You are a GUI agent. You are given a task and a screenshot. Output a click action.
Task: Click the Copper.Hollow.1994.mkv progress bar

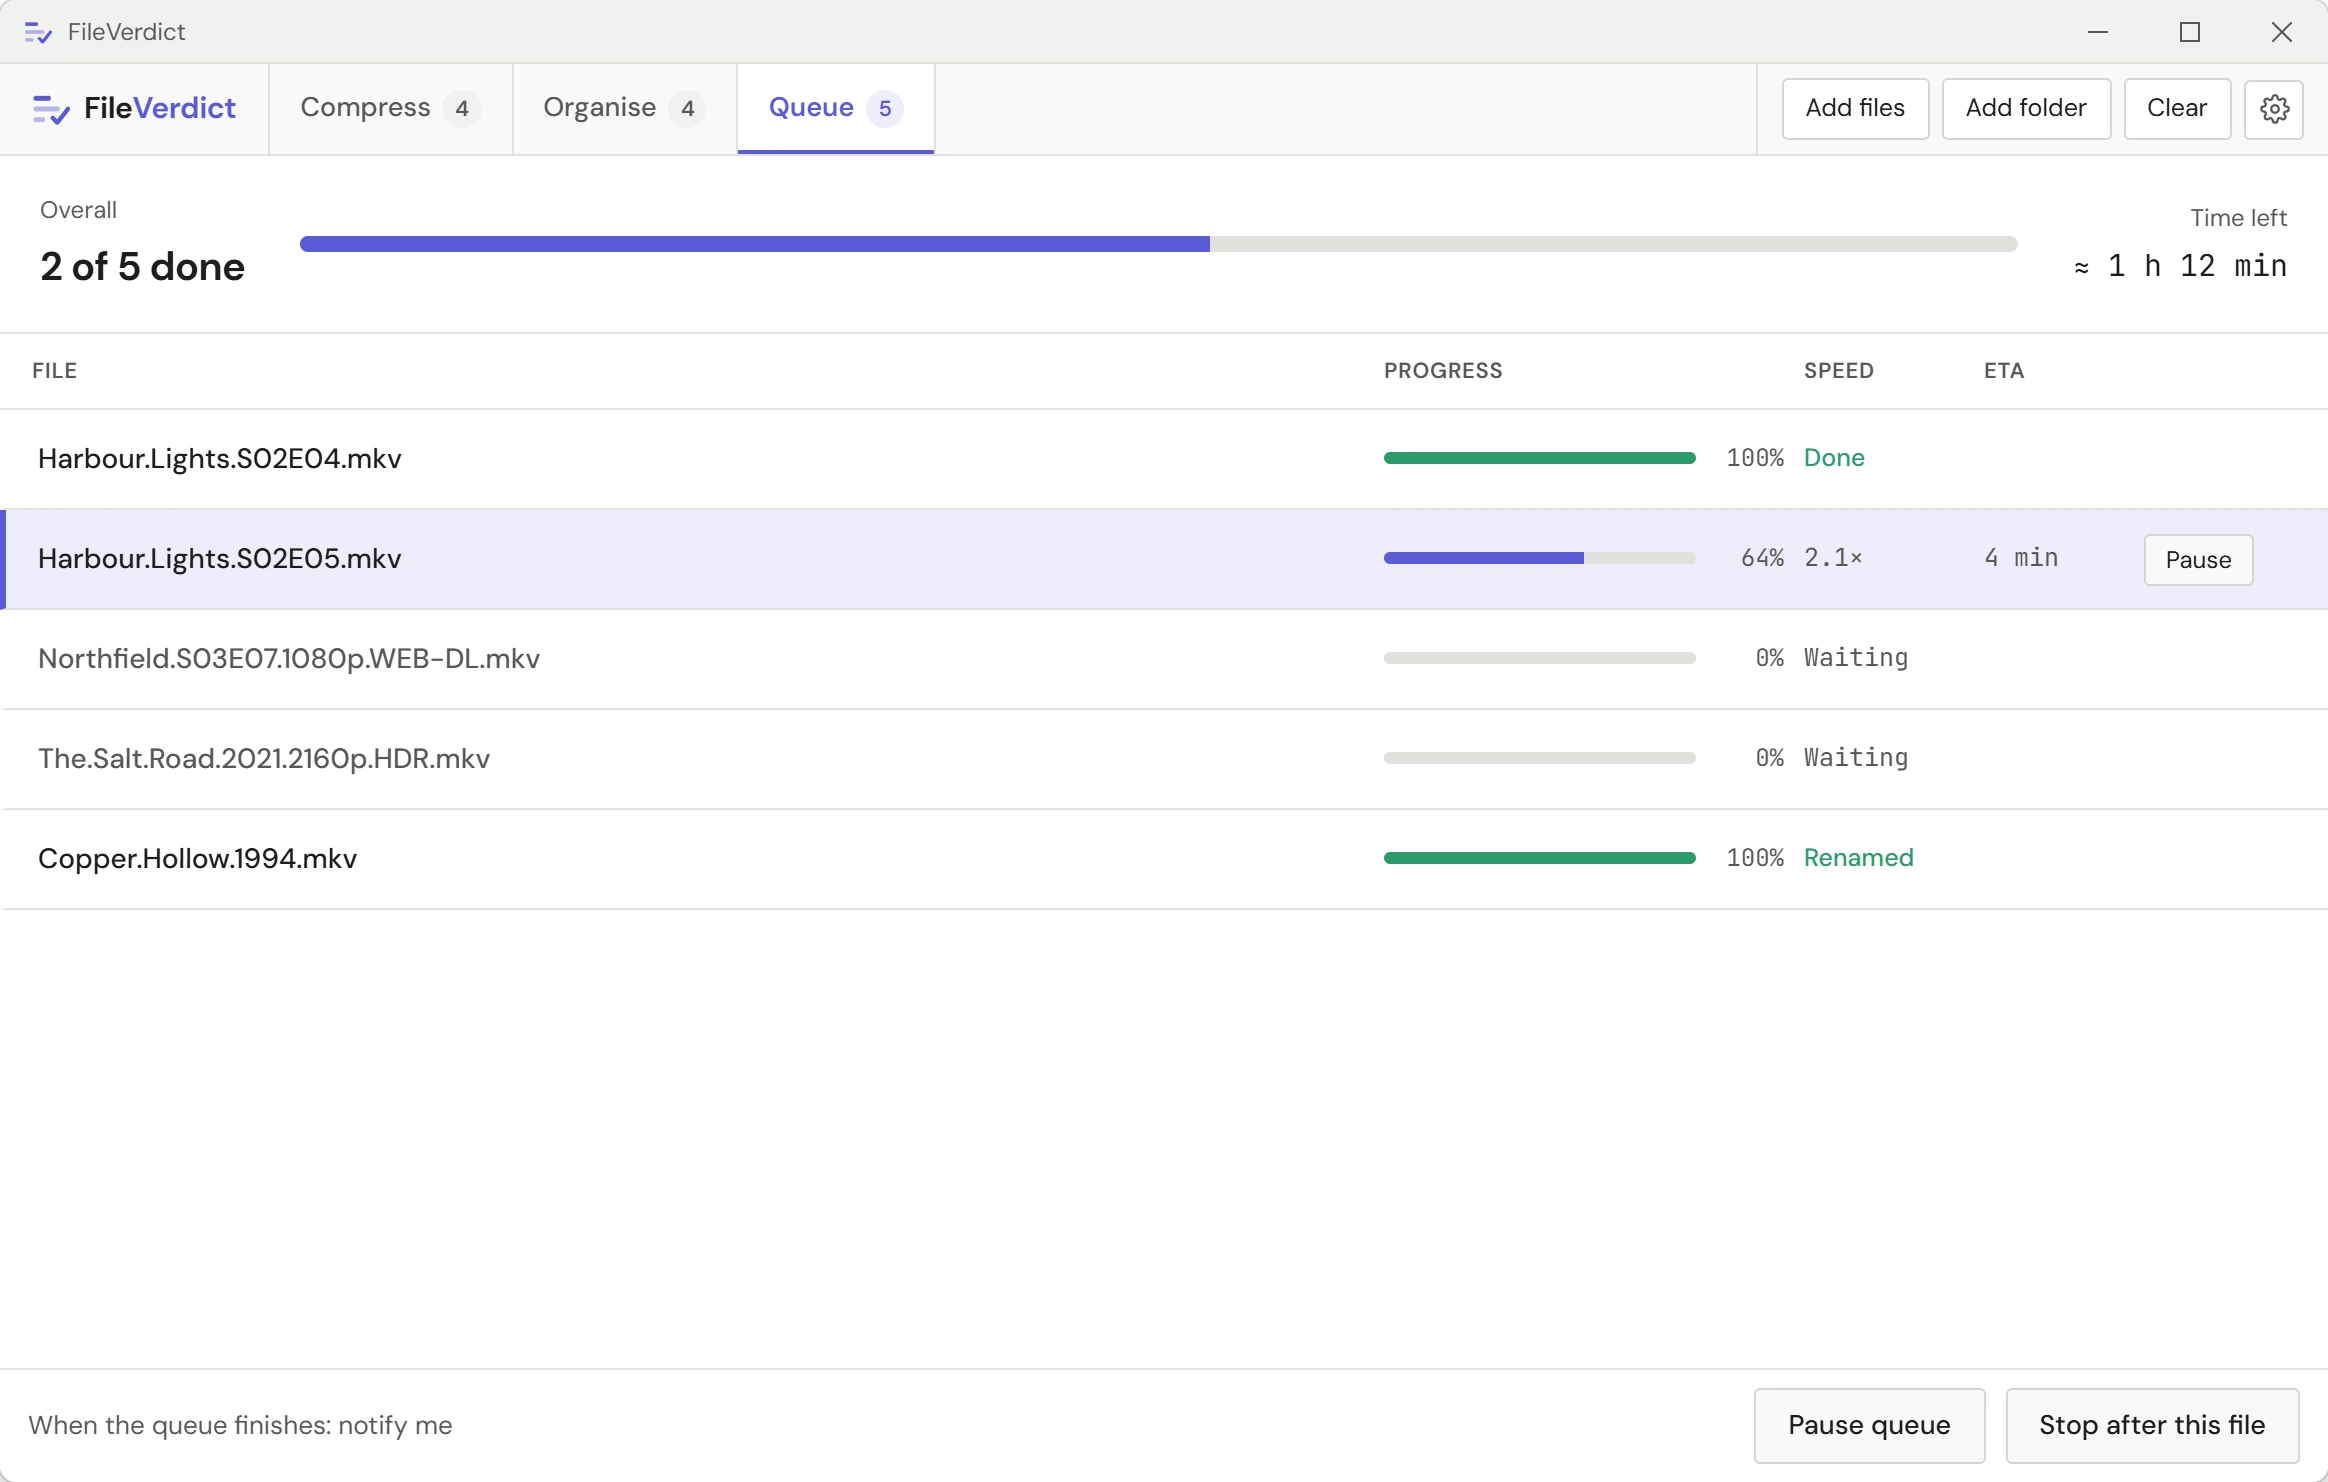tap(1539, 858)
